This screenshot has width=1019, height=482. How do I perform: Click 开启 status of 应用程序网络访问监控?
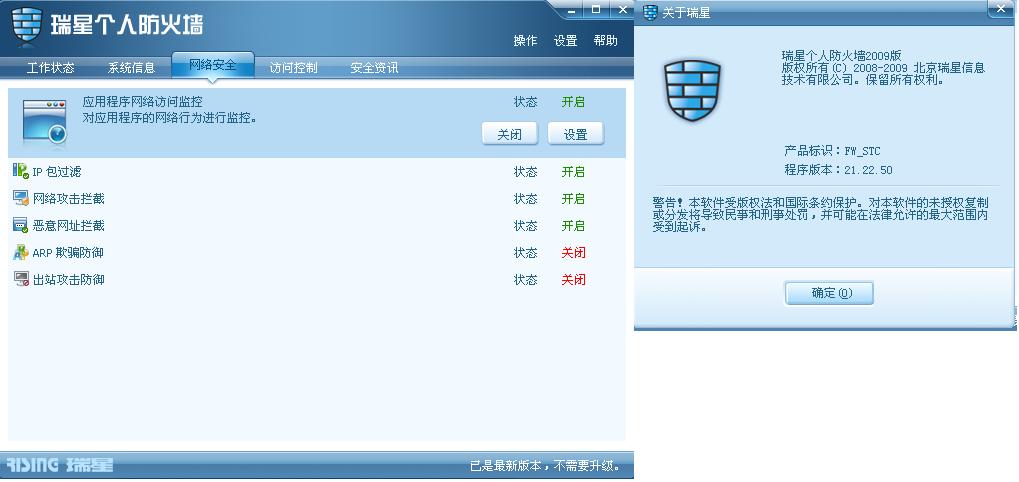[x=574, y=102]
